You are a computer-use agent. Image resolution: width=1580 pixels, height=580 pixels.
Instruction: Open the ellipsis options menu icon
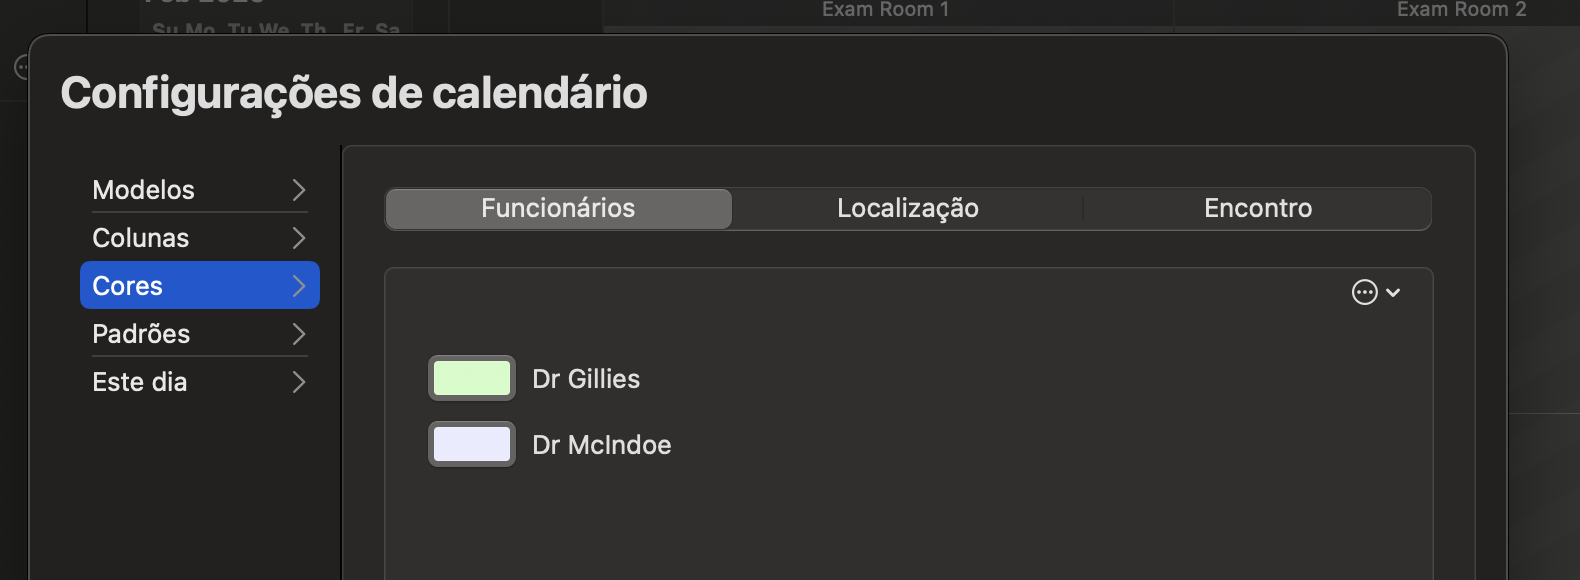pos(1364,292)
